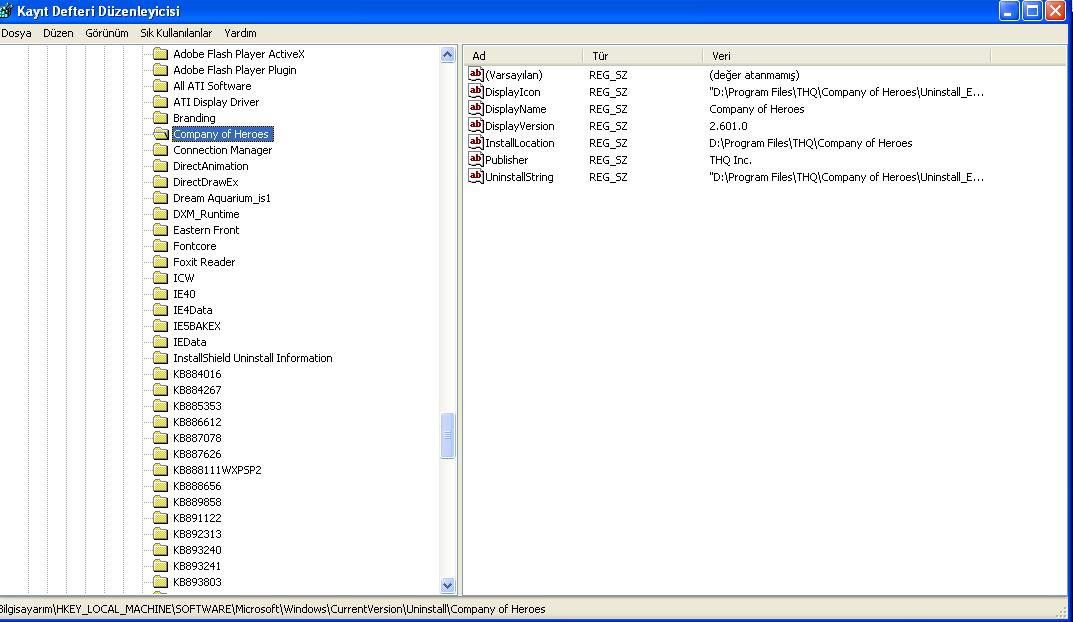Screen dimensions: 1073x622
Task: Select the KB884016 key
Action: pos(197,374)
